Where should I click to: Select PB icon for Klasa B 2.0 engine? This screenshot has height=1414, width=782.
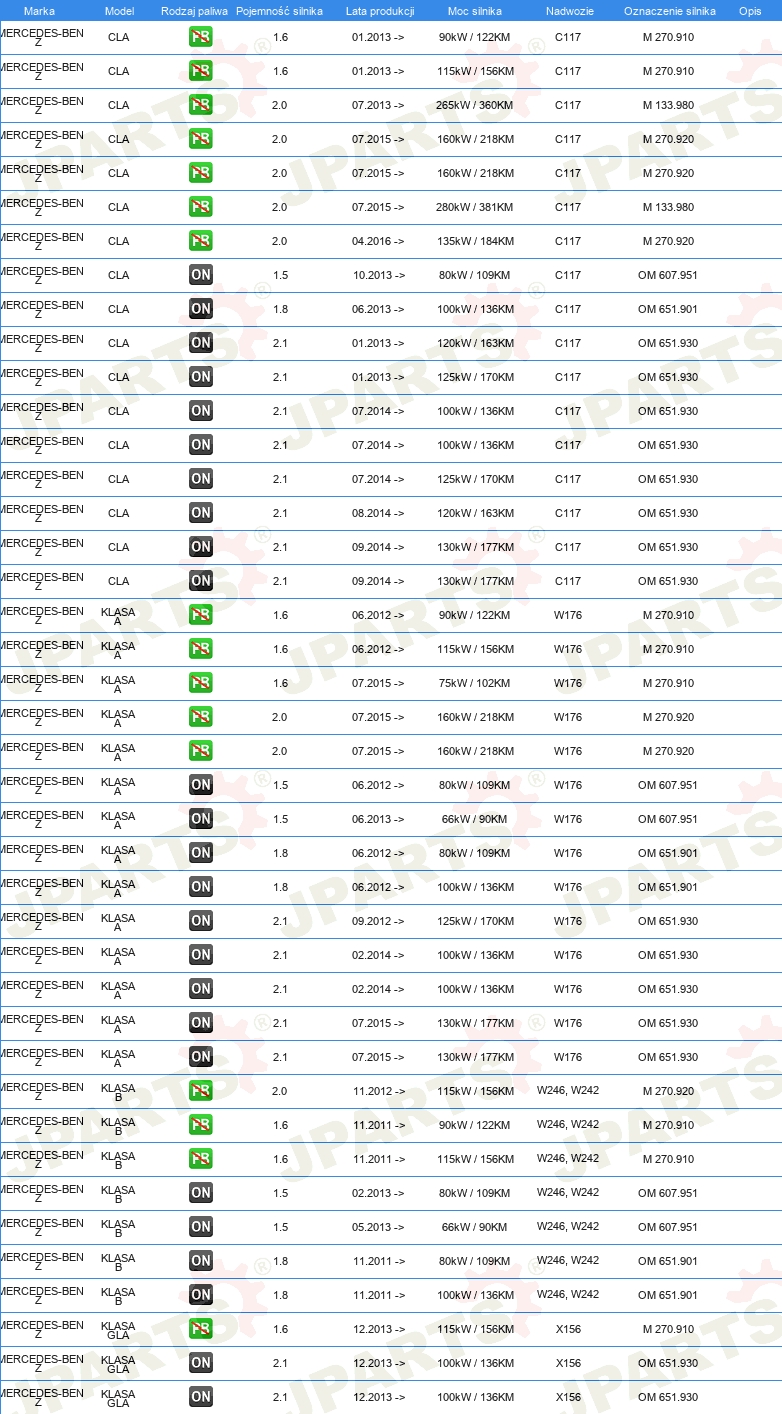(201, 1091)
